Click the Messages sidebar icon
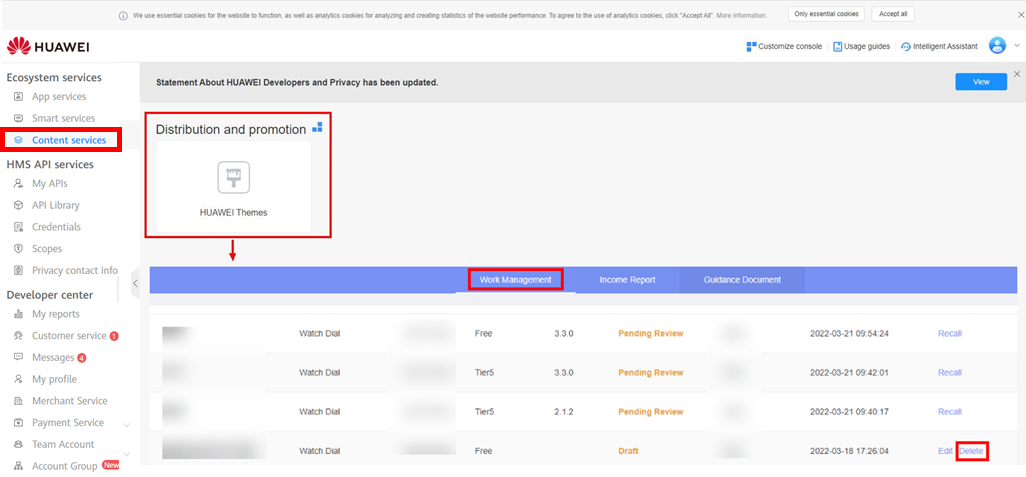 click(x=18, y=357)
